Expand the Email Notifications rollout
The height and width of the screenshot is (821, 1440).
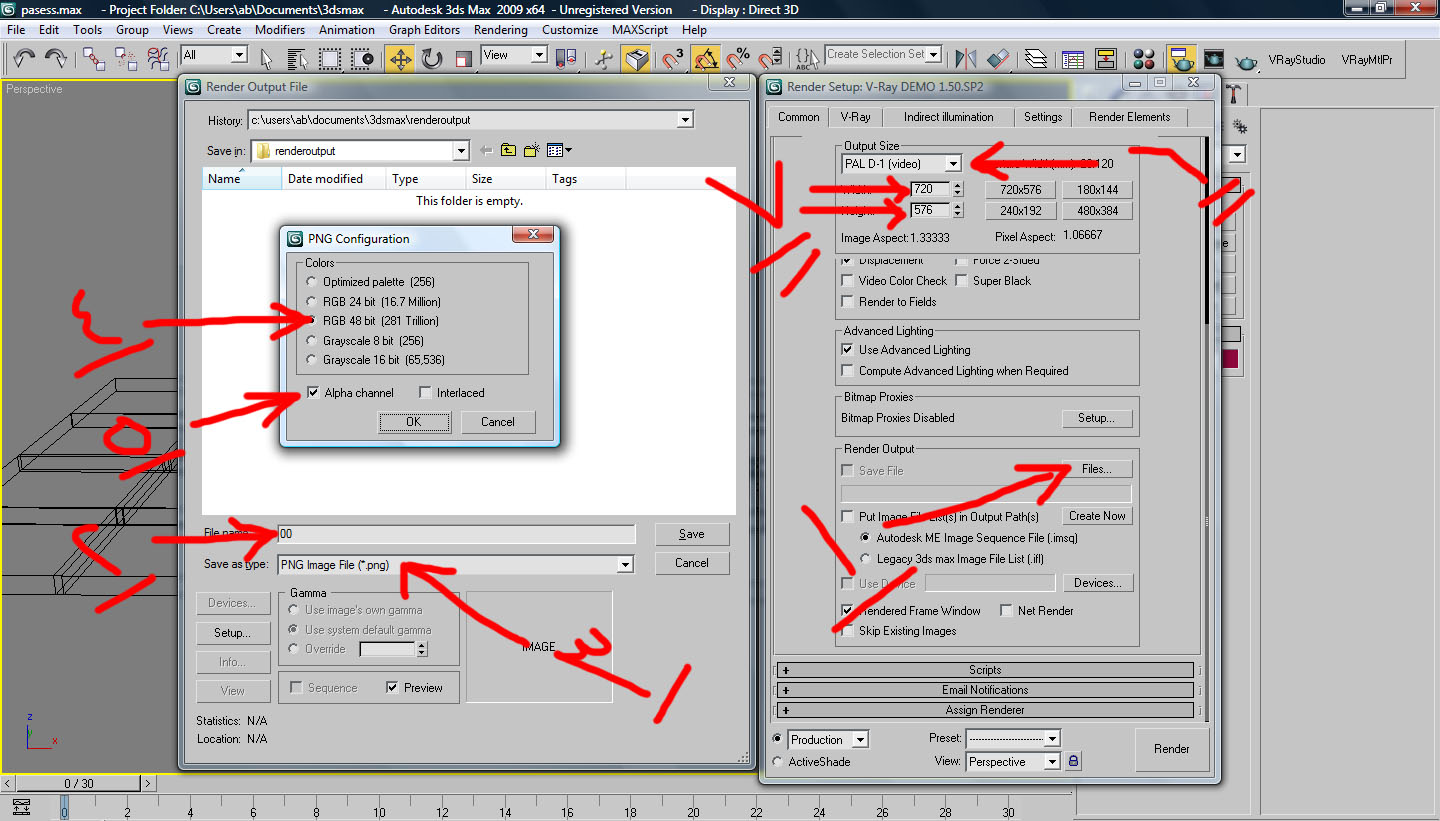985,690
